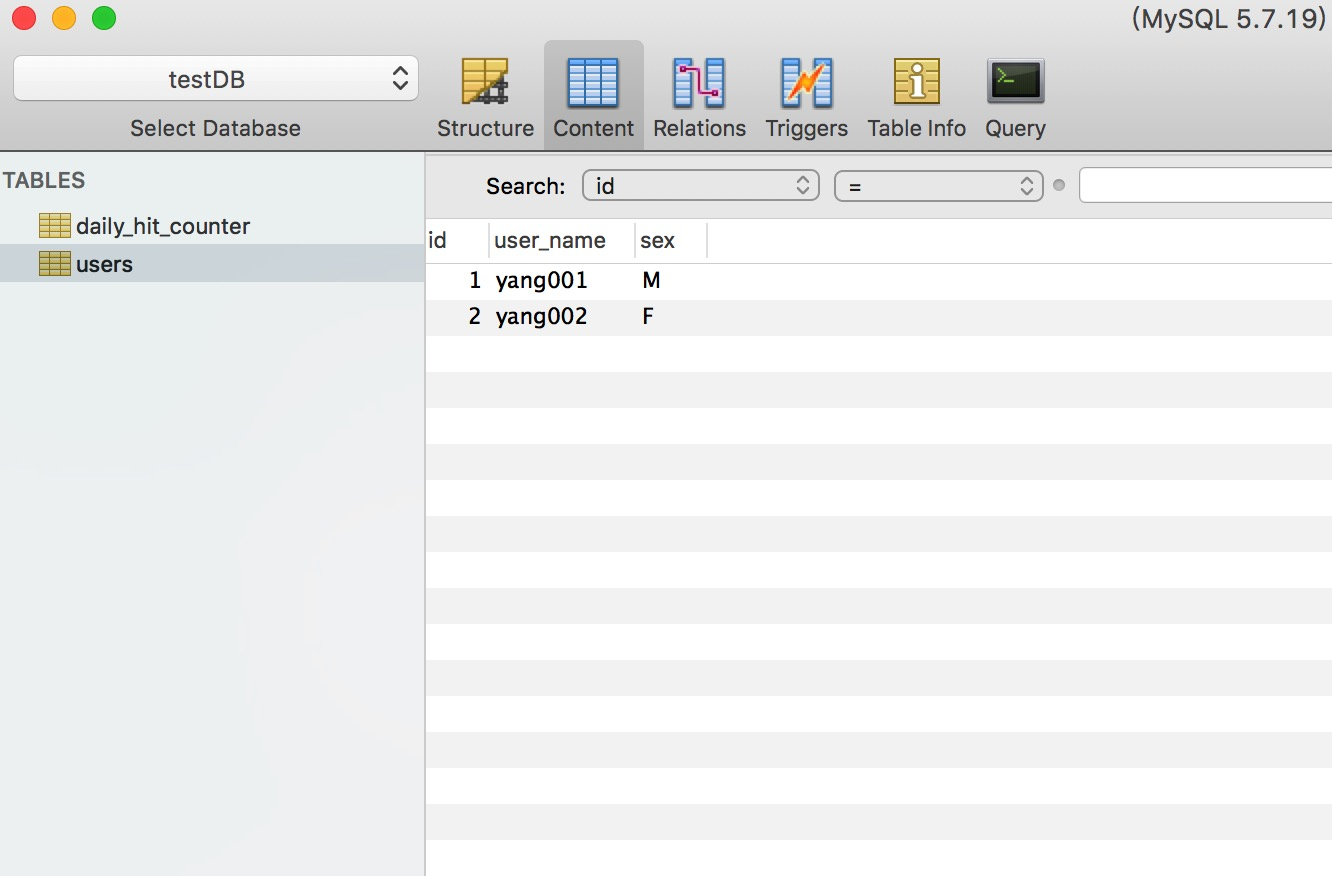The width and height of the screenshot is (1332, 876).
Task: Open the Relations view icon
Action: (699, 82)
